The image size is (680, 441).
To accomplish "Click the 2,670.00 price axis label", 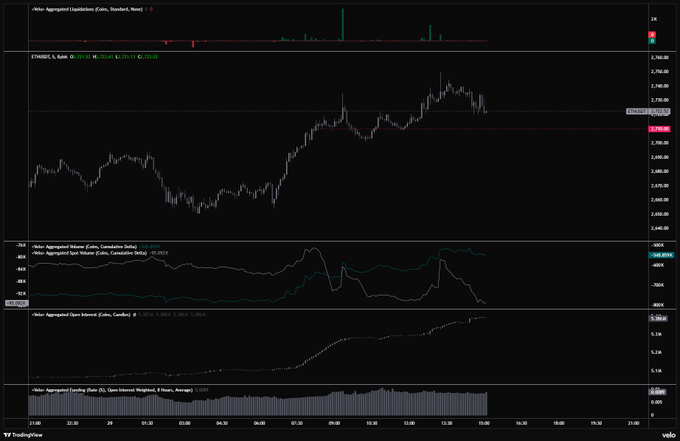I will pyautogui.click(x=659, y=186).
